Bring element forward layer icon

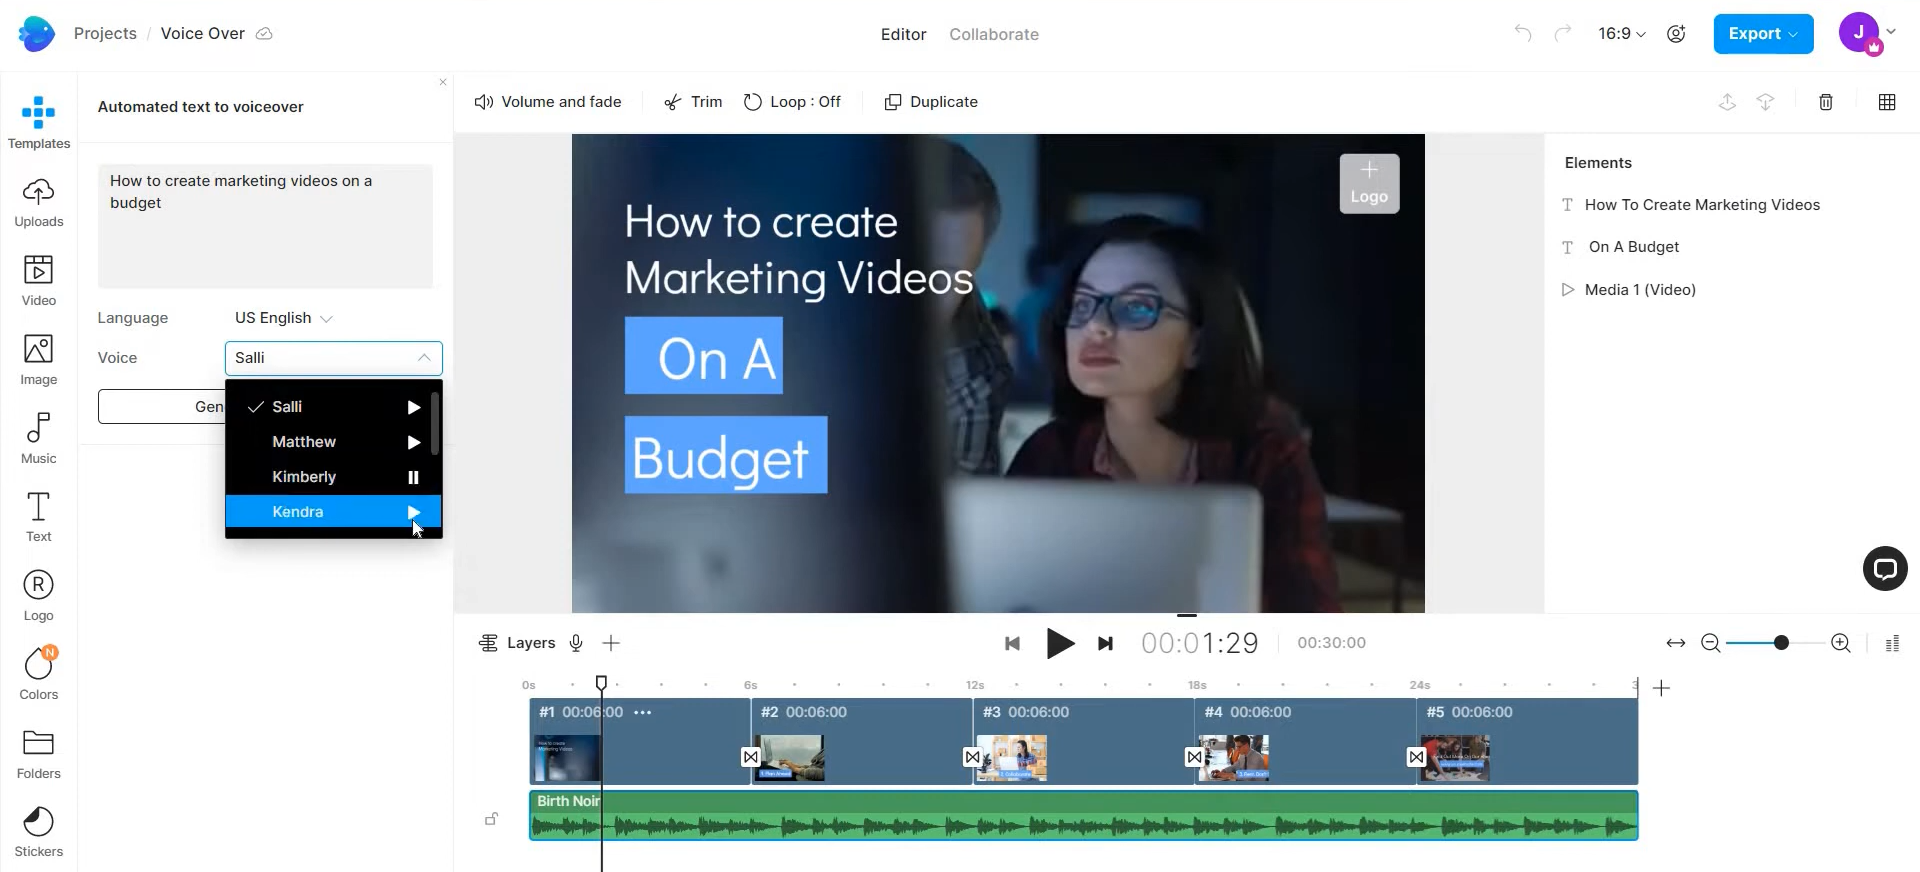[x=1727, y=102]
